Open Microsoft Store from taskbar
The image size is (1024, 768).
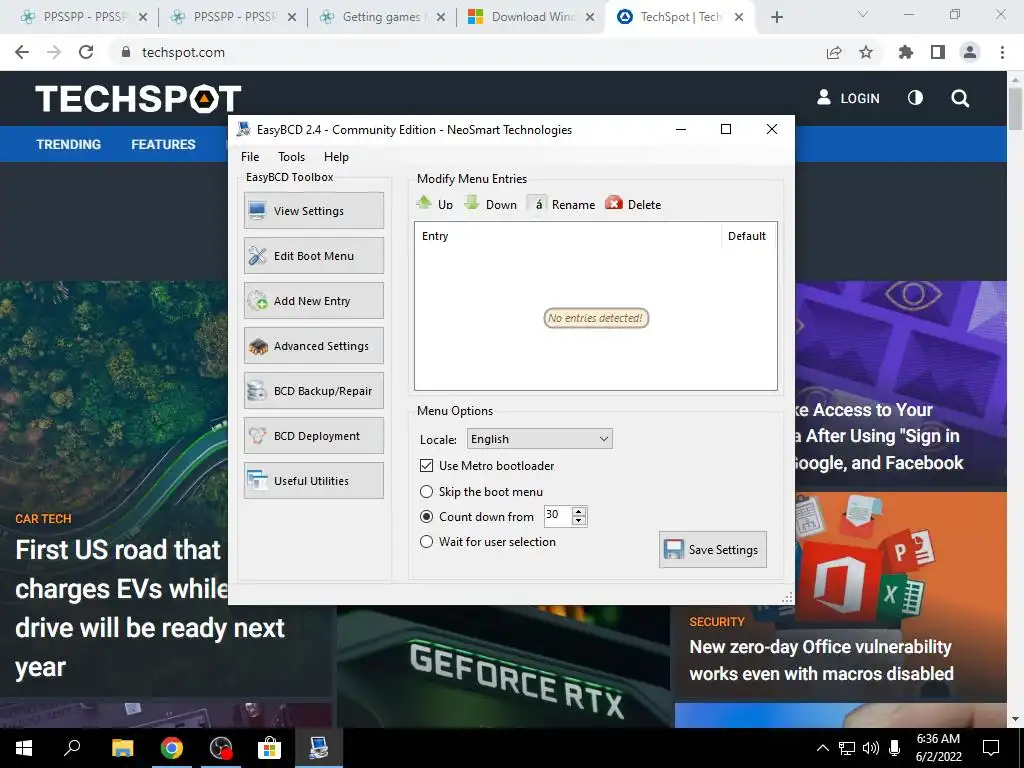click(268, 748)
